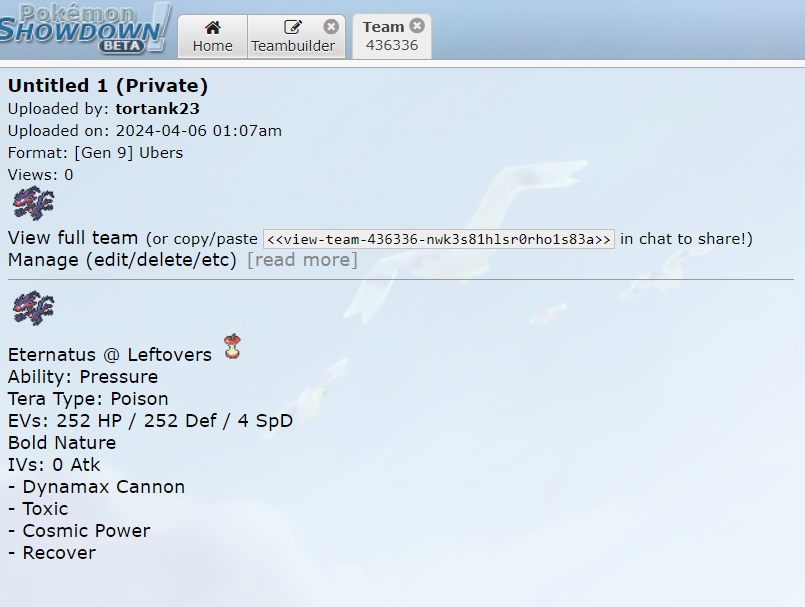Click the Leftovers apple item icon
This screenshot has width=805, height=607.
[x=233, y=346]
